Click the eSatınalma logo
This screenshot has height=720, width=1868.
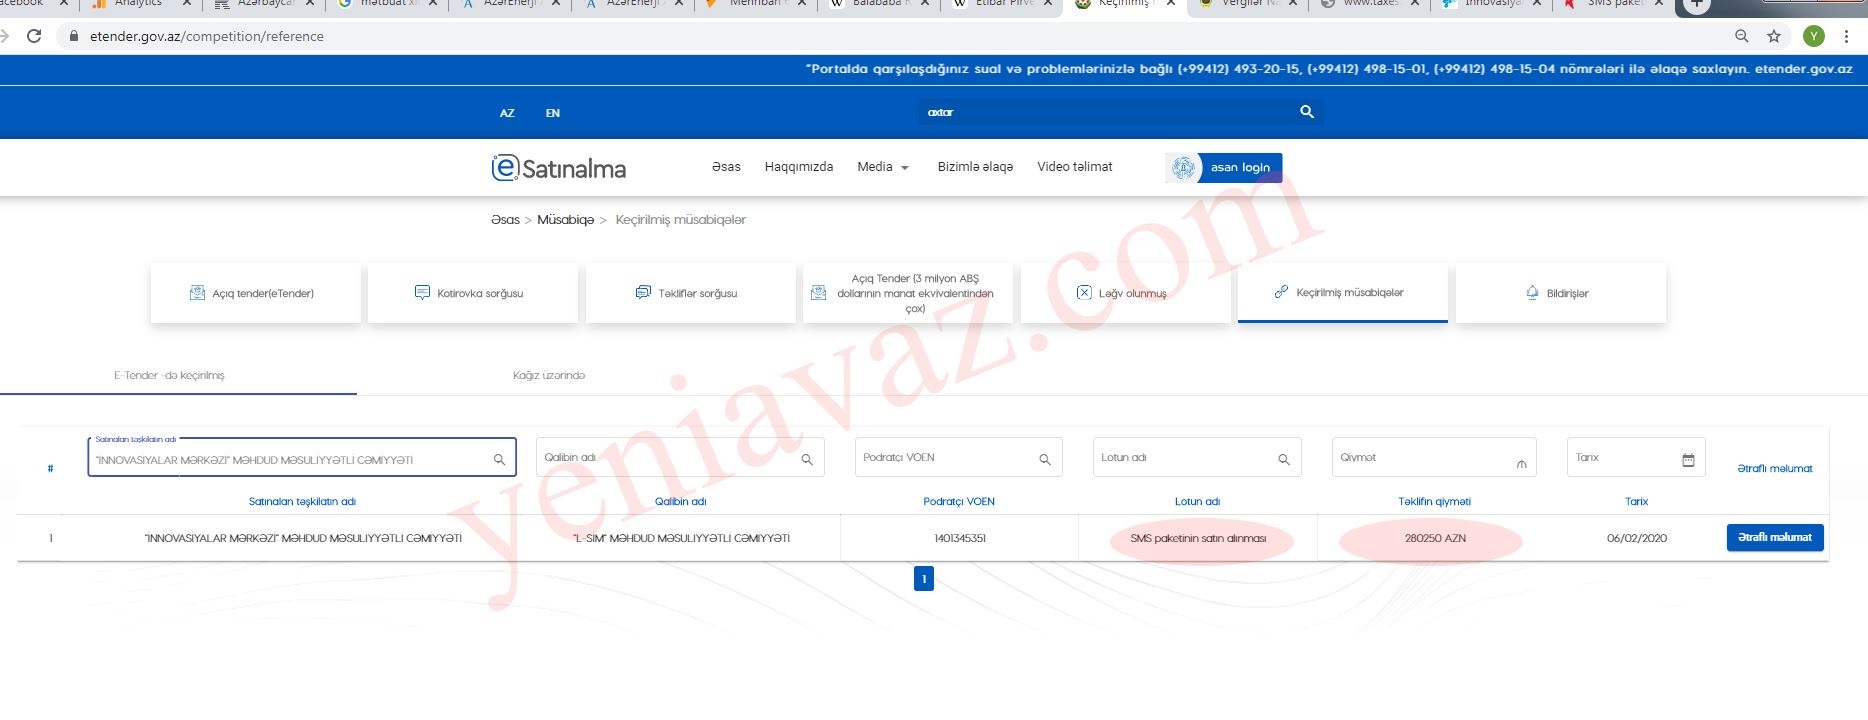coord(558,168)
